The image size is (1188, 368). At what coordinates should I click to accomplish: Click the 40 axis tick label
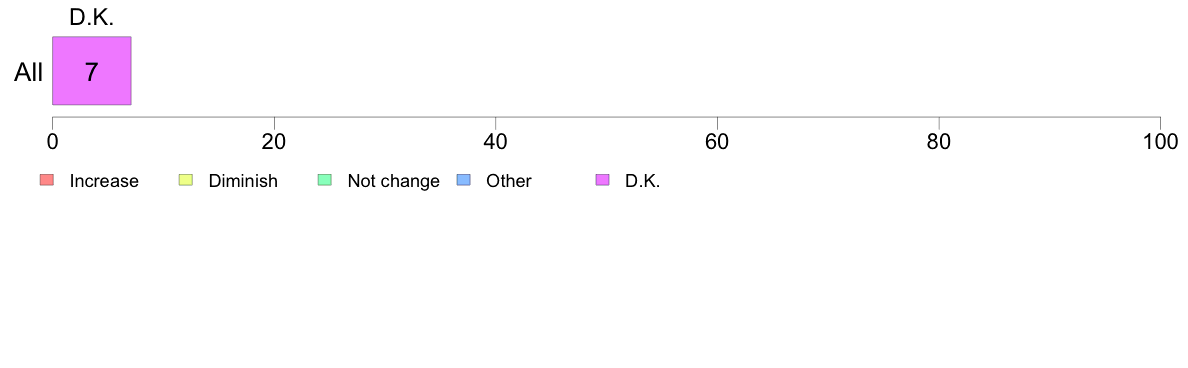click(496, 142)
